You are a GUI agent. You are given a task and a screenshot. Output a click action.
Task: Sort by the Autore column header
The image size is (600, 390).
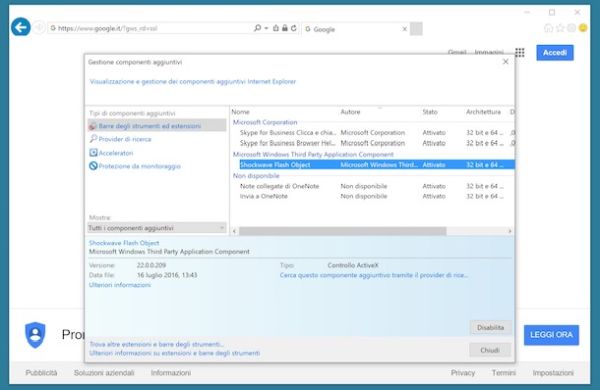[x=350, y=112]
